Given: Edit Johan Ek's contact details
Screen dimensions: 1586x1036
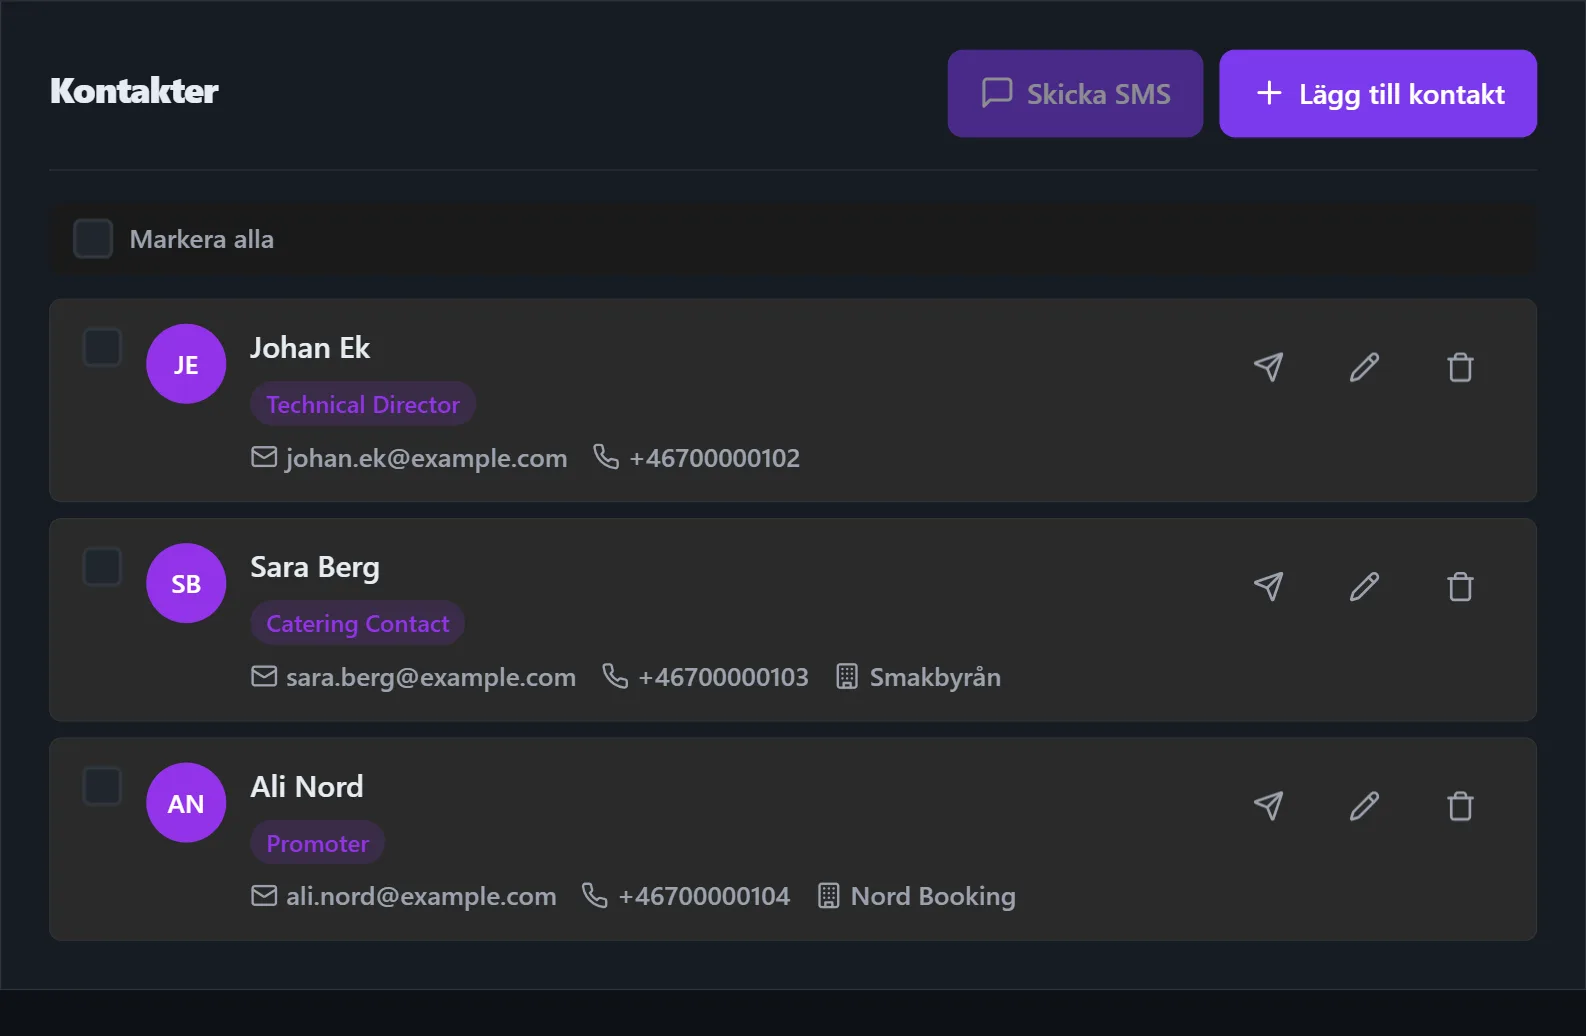Looking at the screenshot, I should tap(1364, 367).
